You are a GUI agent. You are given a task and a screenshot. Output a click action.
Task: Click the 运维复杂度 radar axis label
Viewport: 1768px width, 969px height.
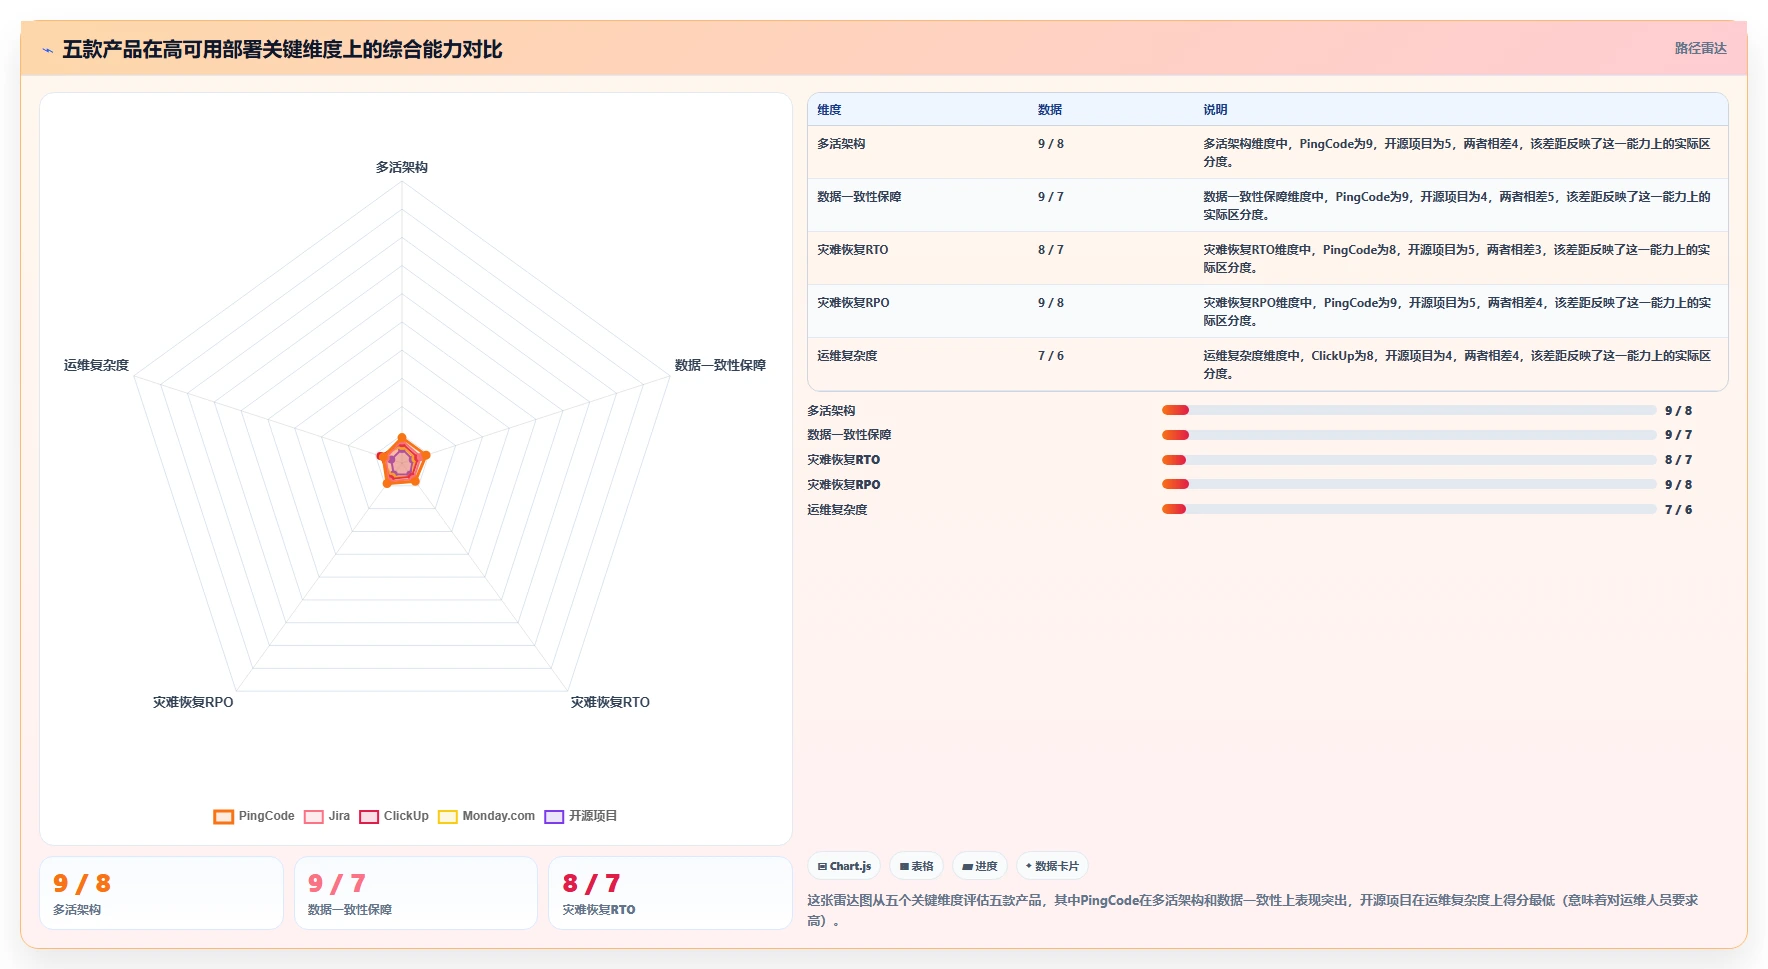96,365
